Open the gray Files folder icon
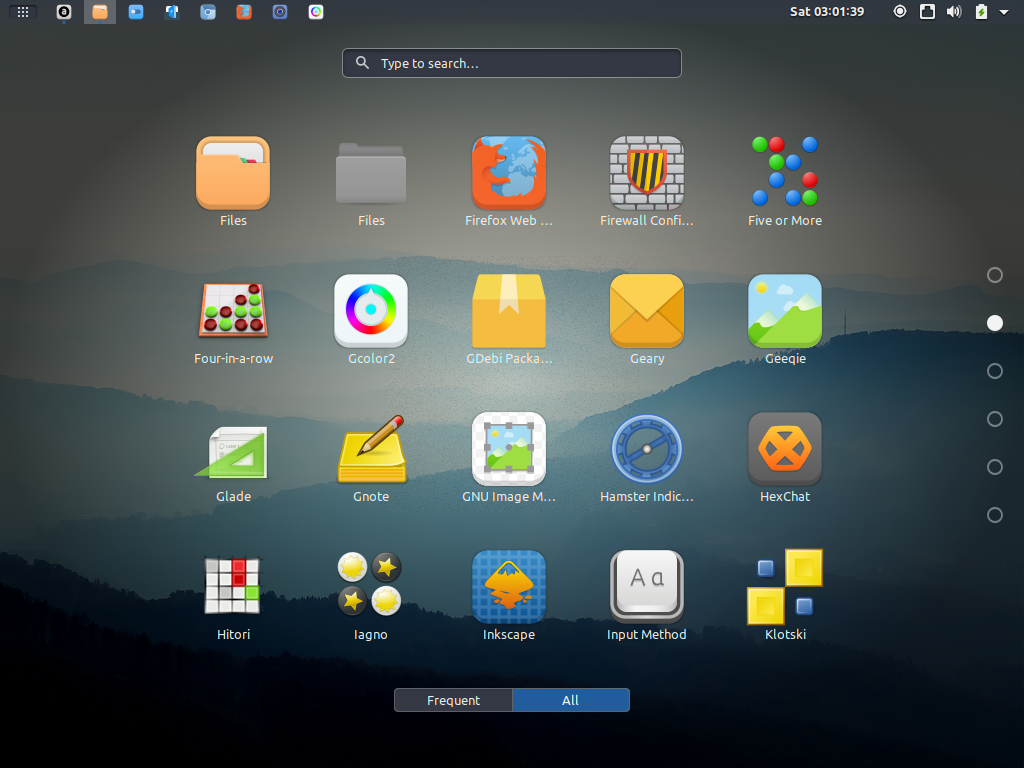 (371, 174)
